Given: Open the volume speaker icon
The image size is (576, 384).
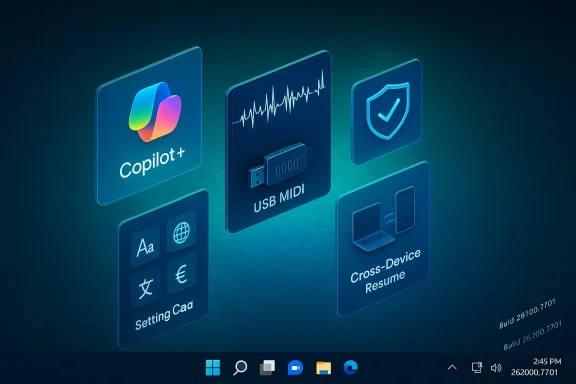Looking at the screenshot, I should [496, 367].
